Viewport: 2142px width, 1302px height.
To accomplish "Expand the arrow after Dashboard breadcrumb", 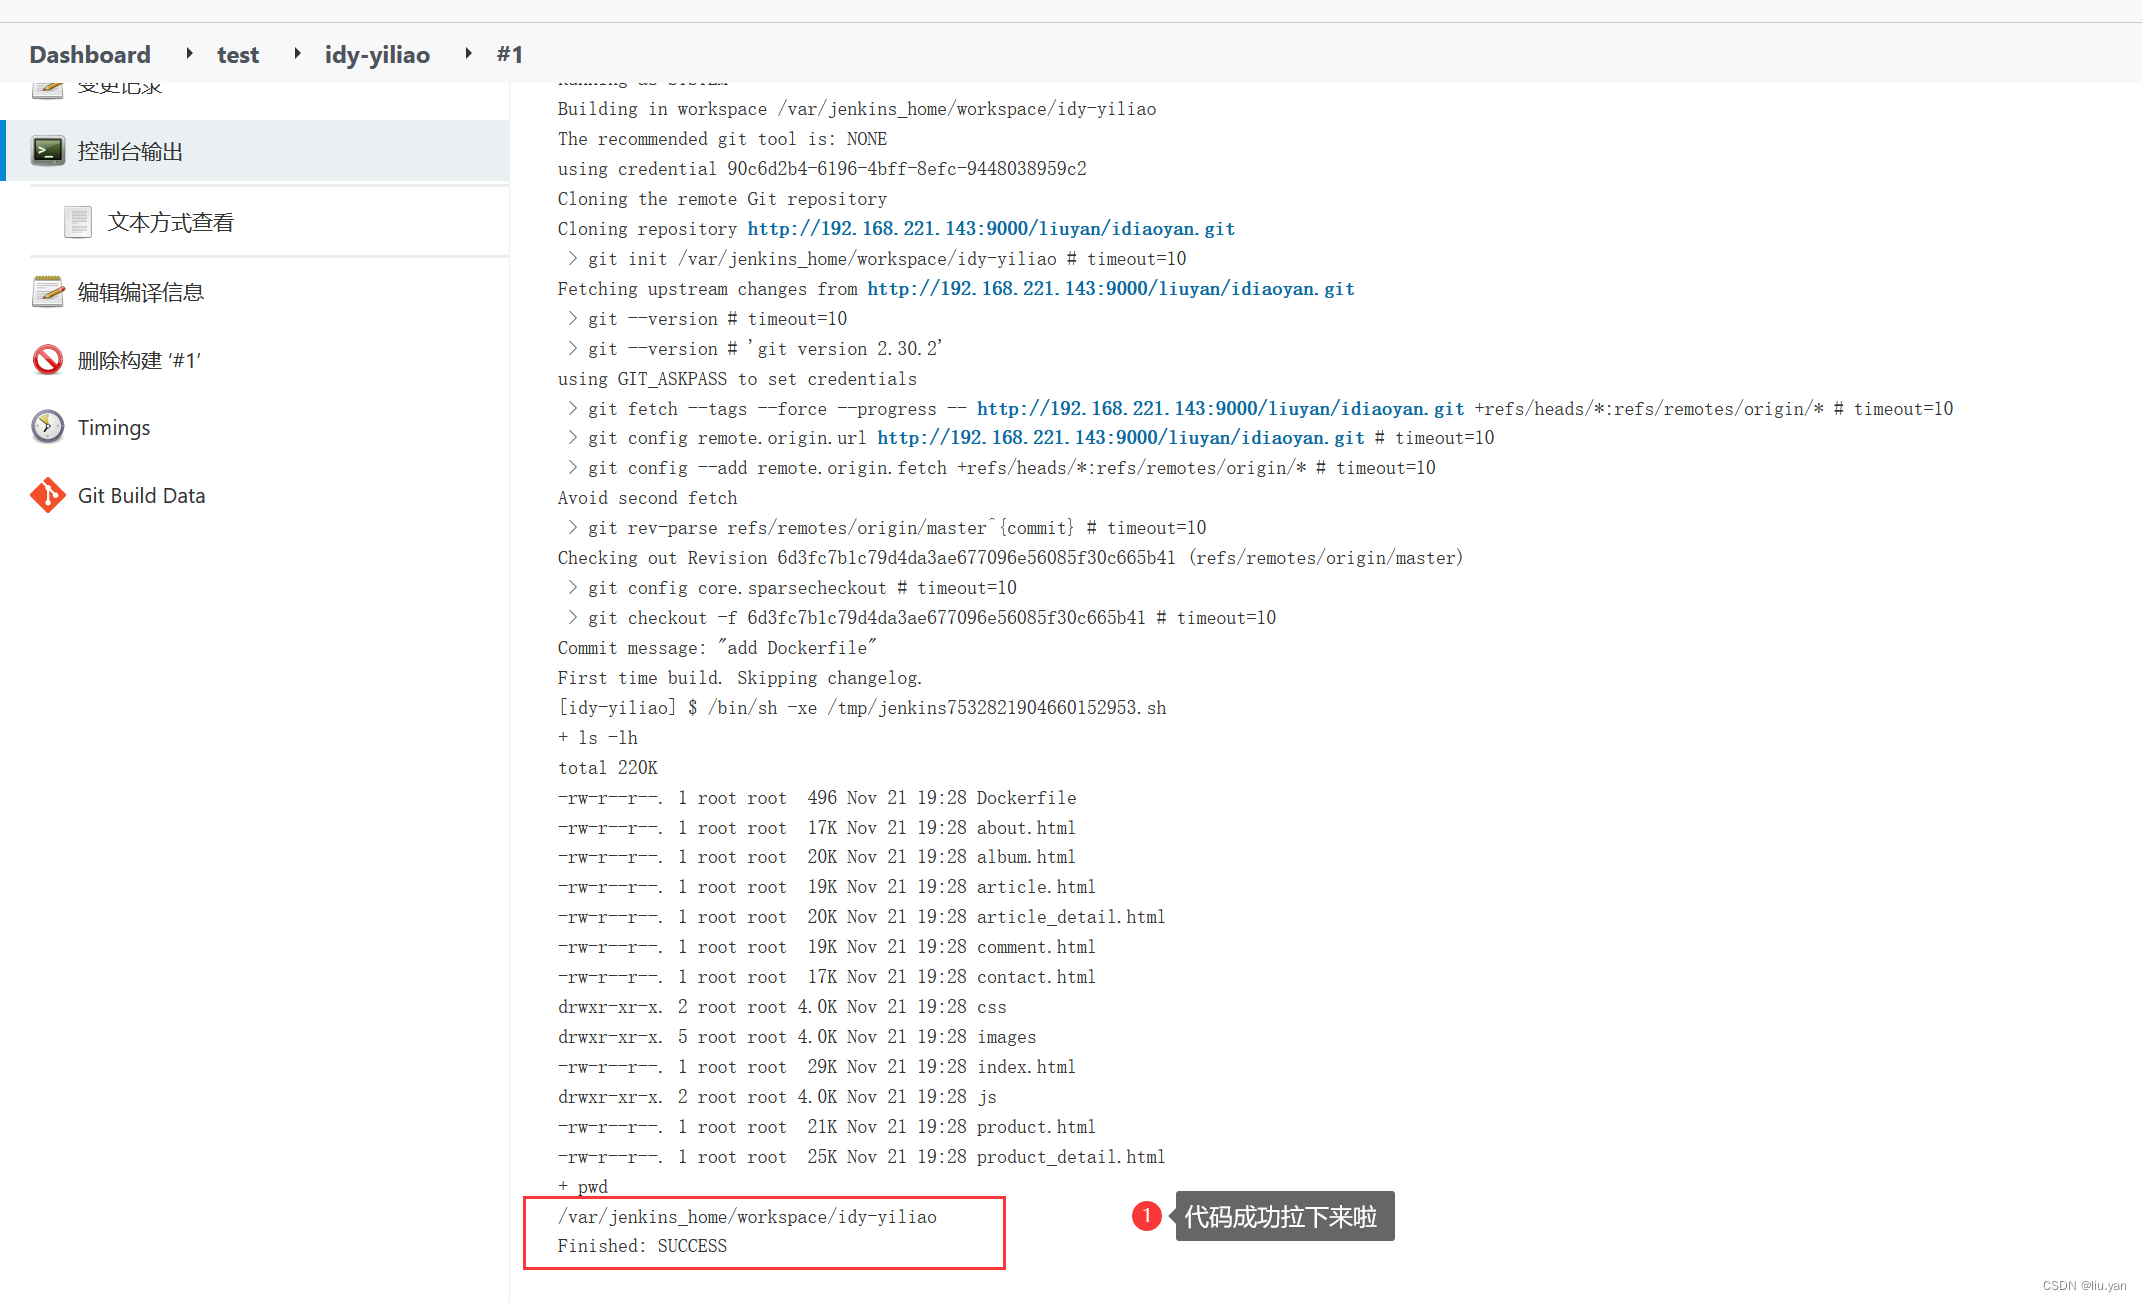I will tap(189, 53).
